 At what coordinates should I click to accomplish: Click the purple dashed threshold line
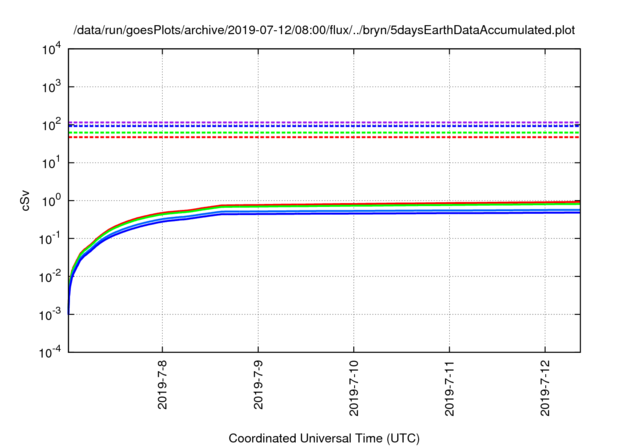[324, 122]
